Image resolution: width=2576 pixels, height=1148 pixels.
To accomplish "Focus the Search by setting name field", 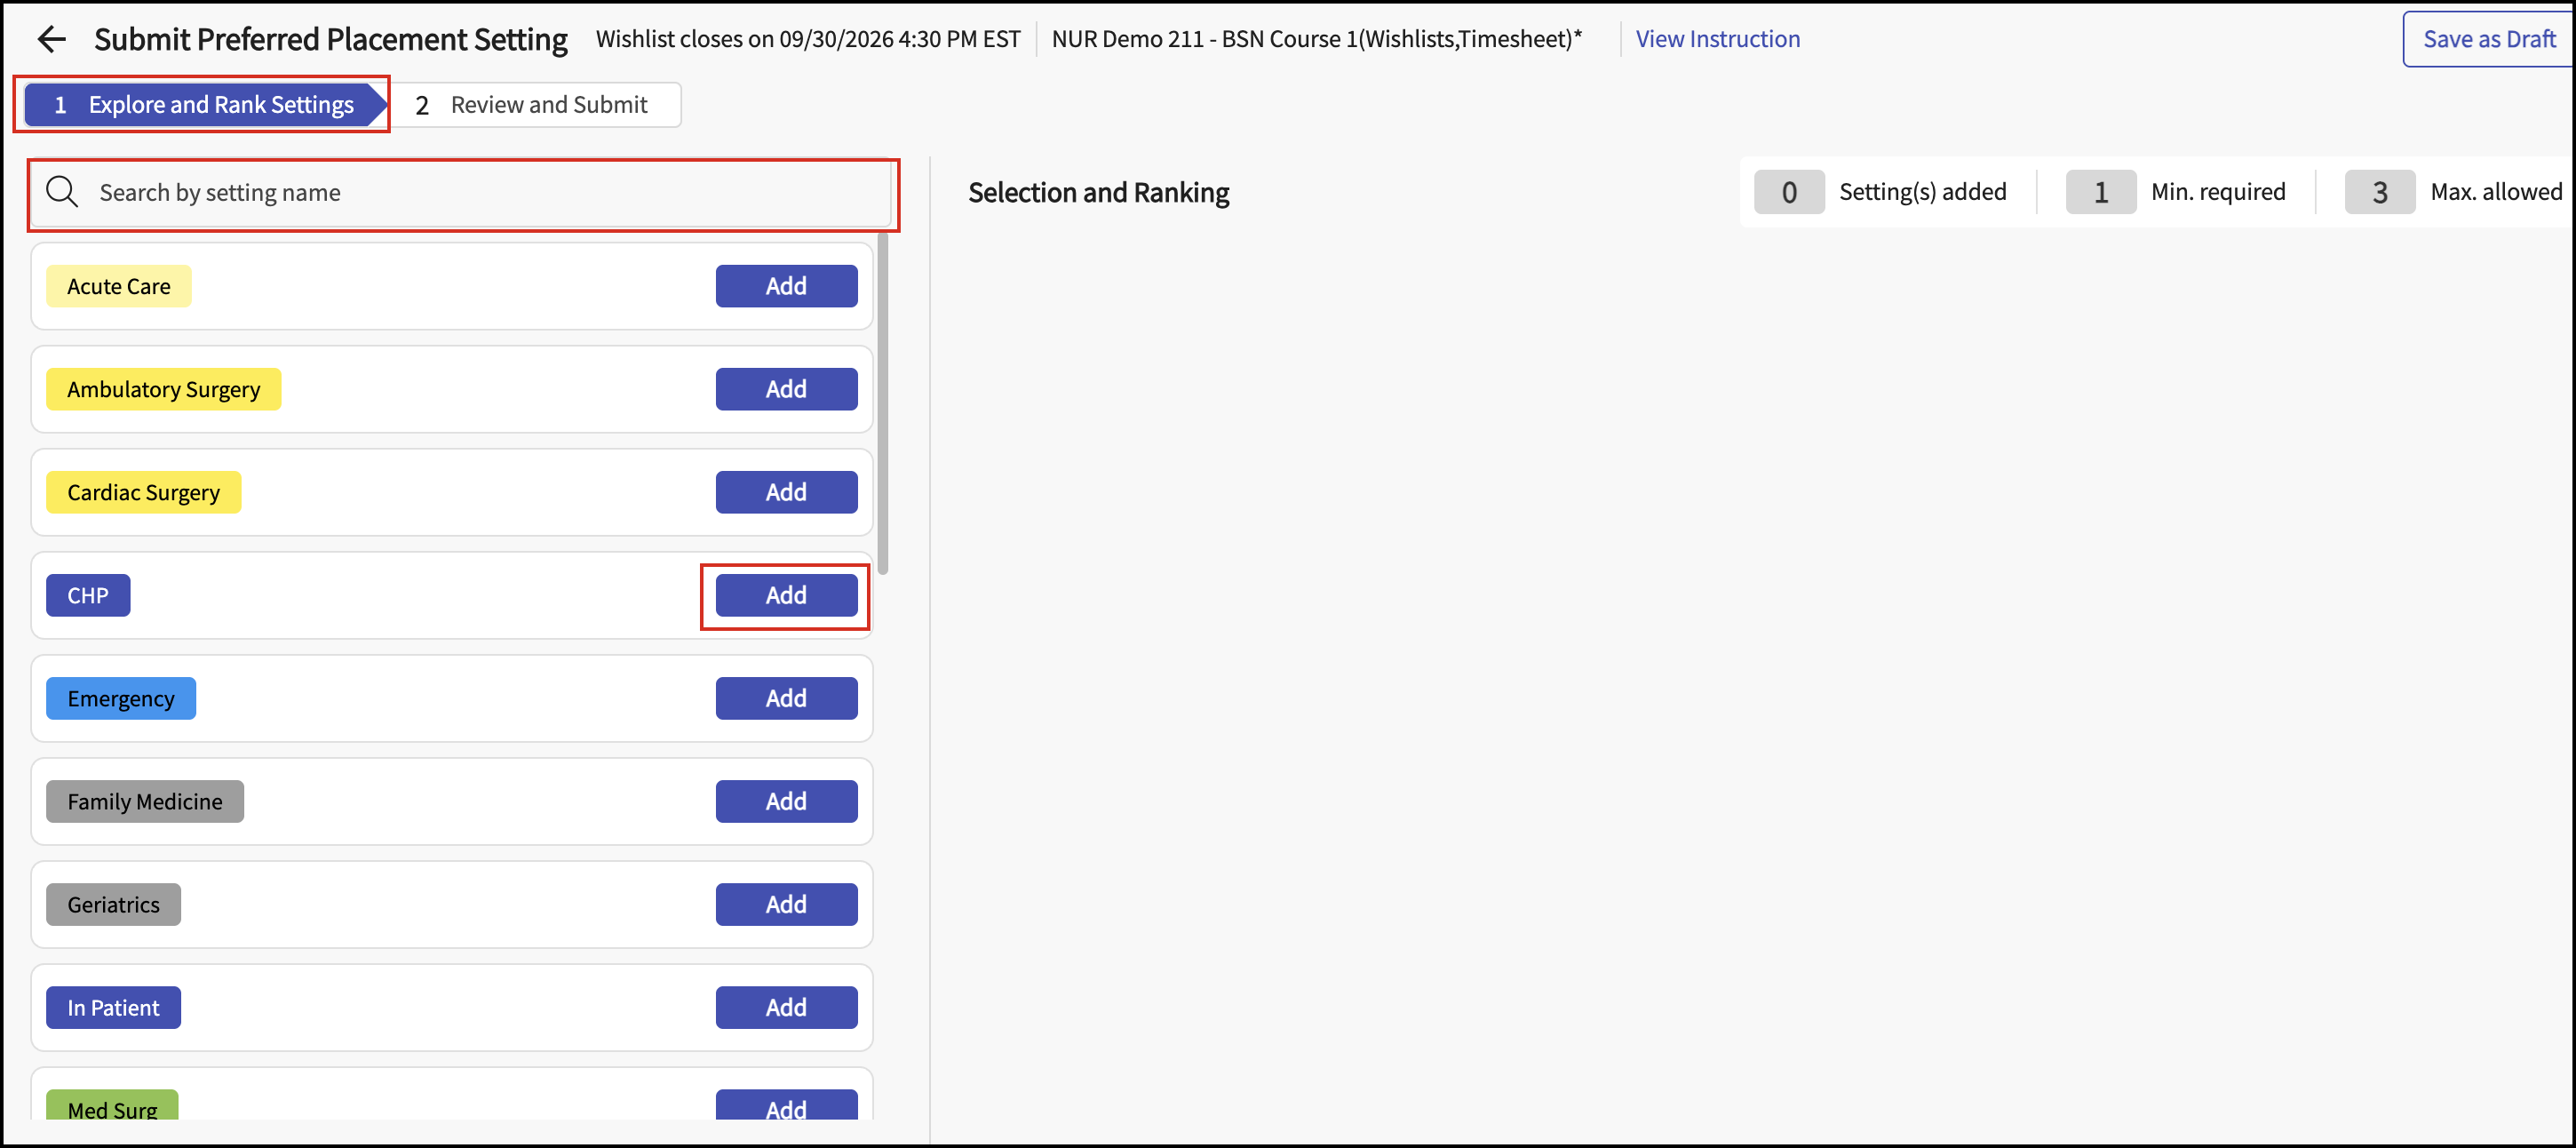I will pyautogui.click(x=462, y=193).
